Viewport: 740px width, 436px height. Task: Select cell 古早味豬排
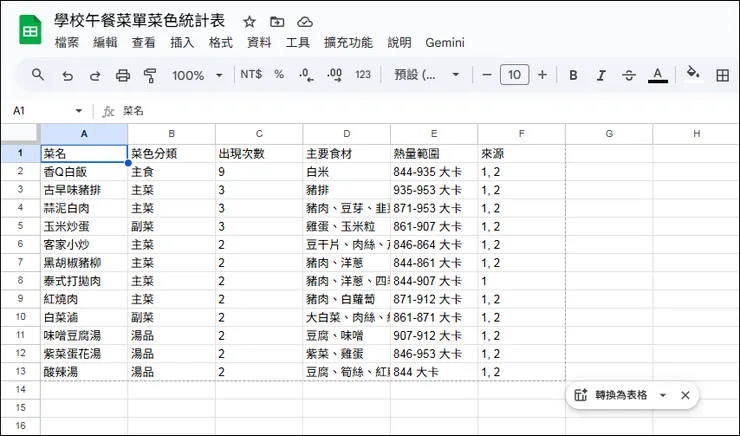[84, 190]
